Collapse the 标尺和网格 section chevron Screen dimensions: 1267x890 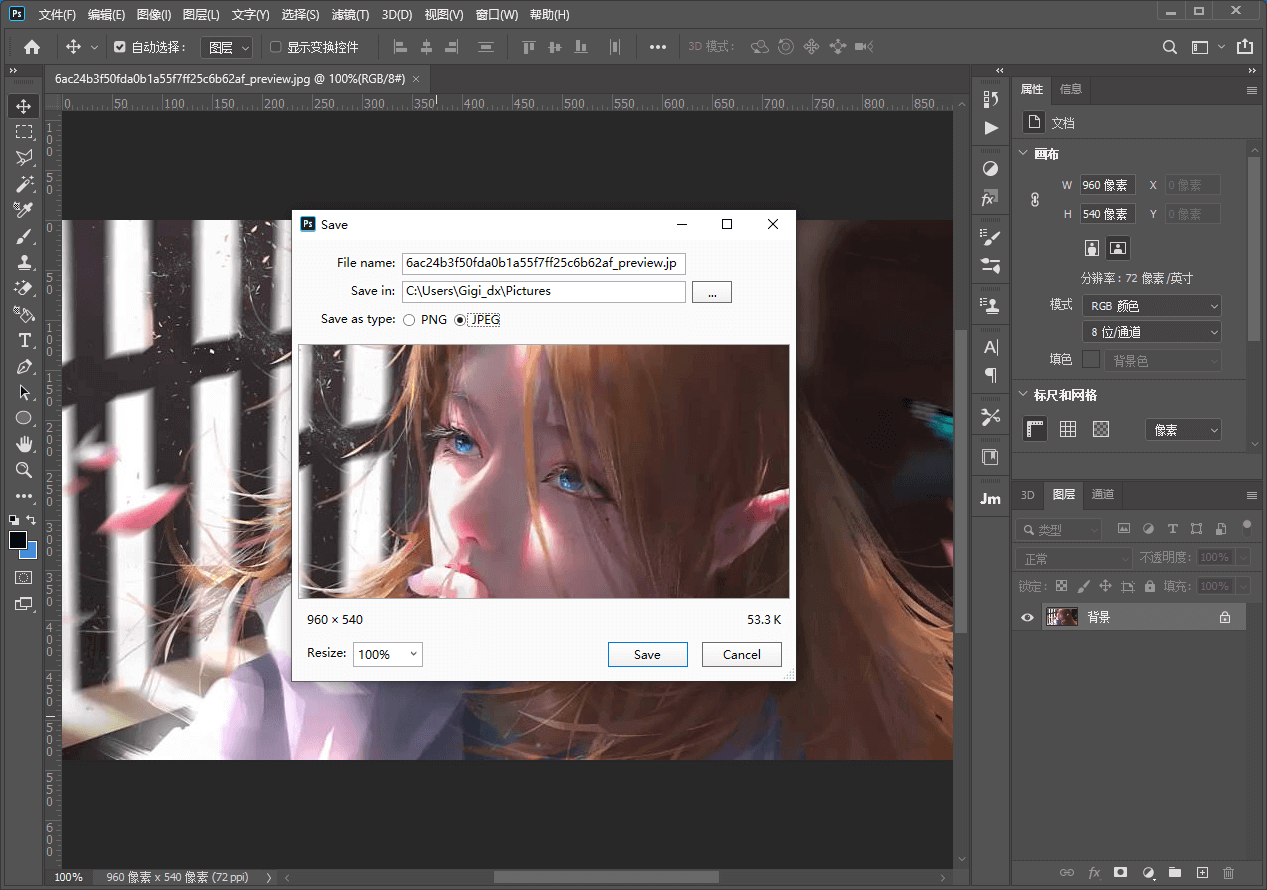click(x=1022, y=395)
